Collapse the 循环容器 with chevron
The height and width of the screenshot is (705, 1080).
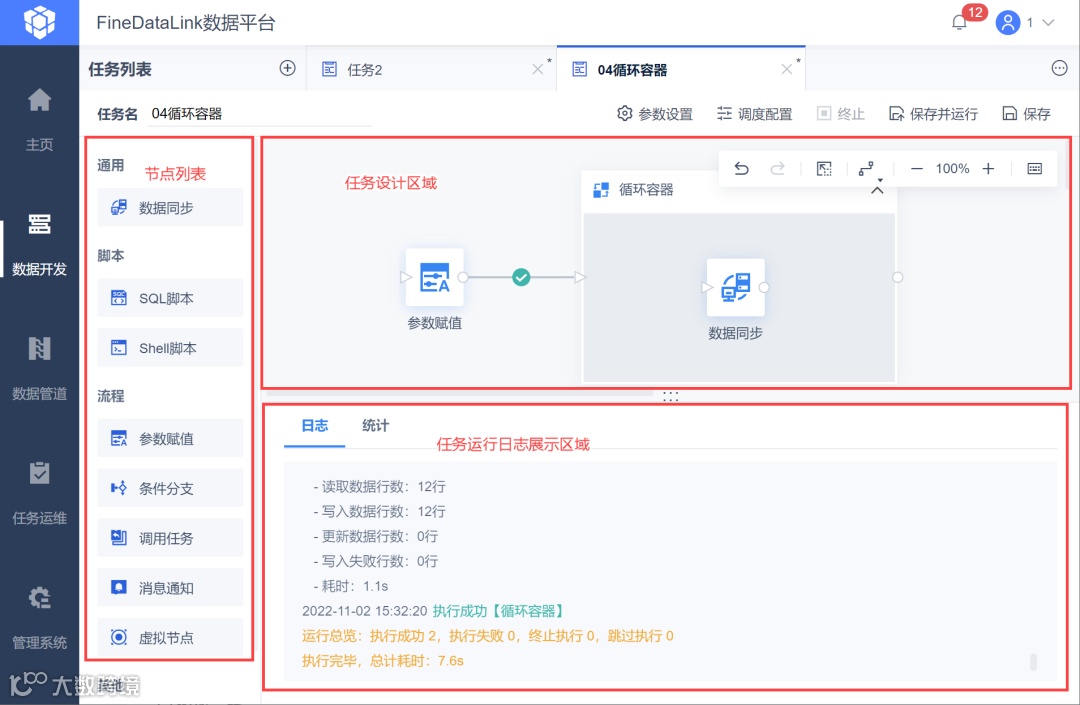[877, 190]
